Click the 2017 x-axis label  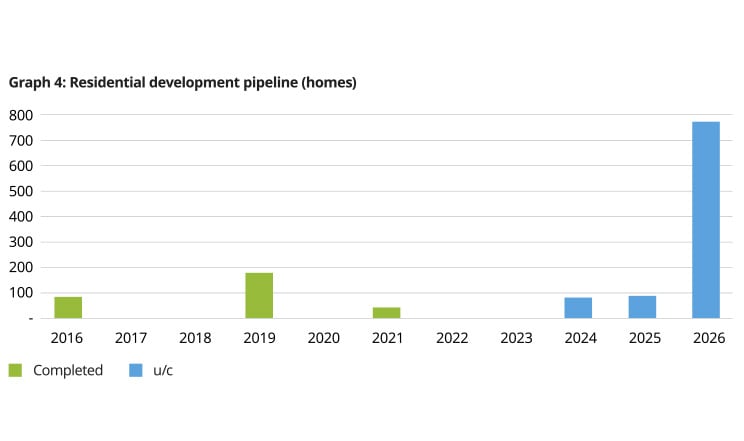[131, 338]
